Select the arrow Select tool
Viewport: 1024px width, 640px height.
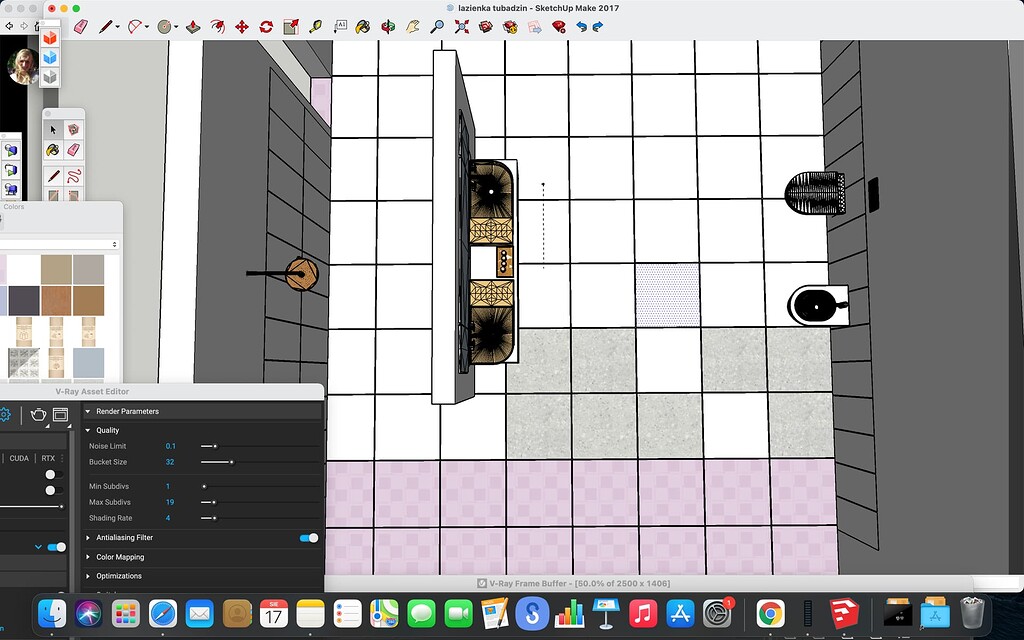[53, 130]
